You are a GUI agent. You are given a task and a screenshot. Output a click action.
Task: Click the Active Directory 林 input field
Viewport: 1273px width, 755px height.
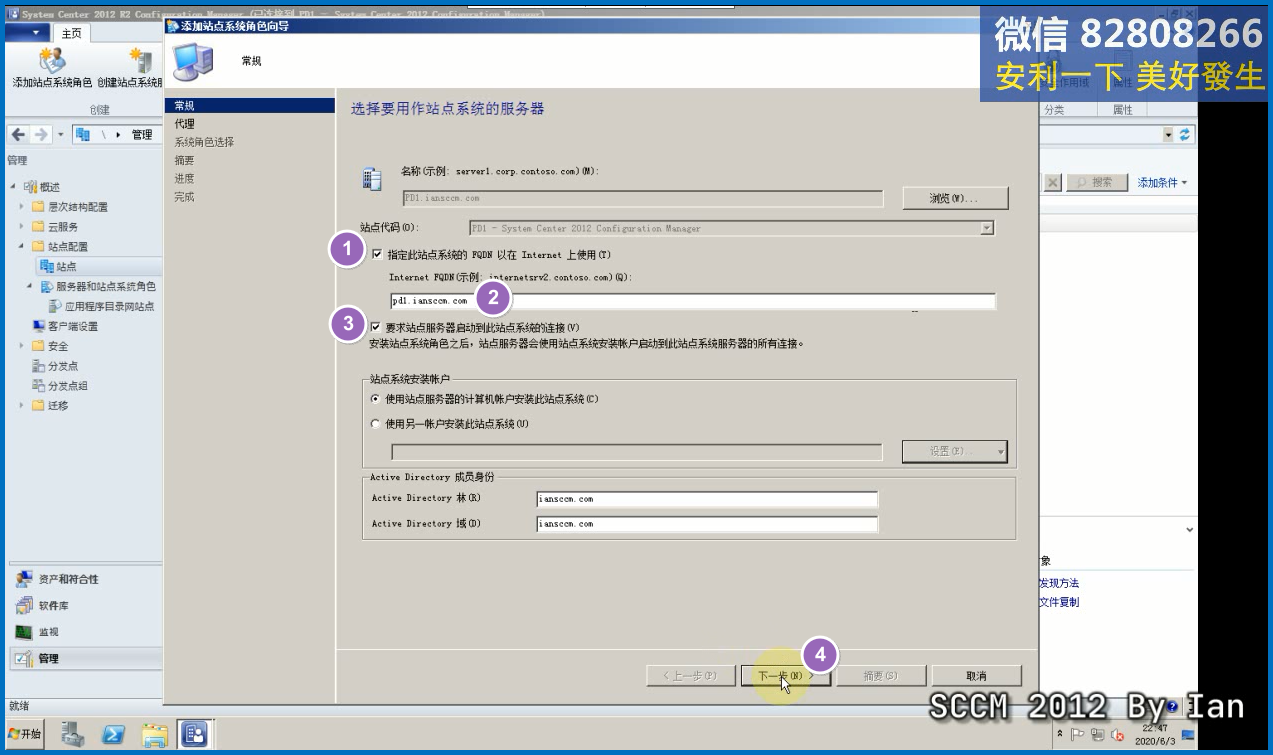[707, 499]
